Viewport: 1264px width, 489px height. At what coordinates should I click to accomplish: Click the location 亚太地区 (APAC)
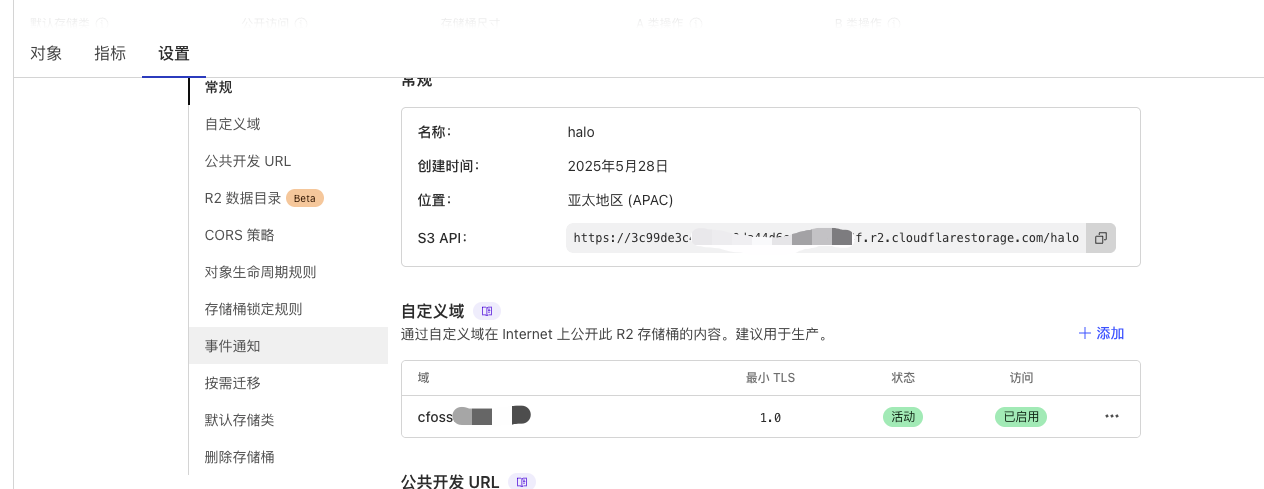620,200
